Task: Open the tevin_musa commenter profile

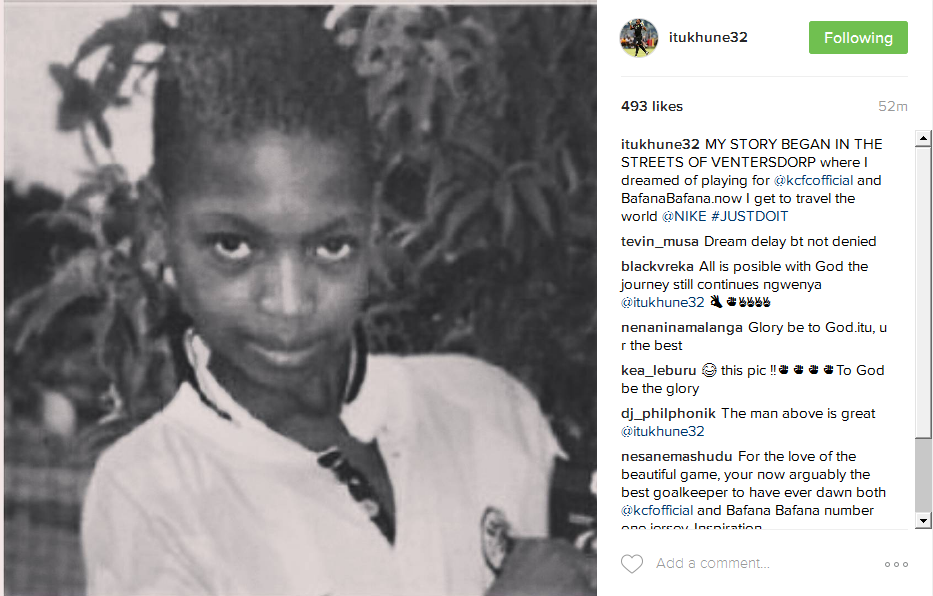Action: pyautogui.click(x=659, y=241)
